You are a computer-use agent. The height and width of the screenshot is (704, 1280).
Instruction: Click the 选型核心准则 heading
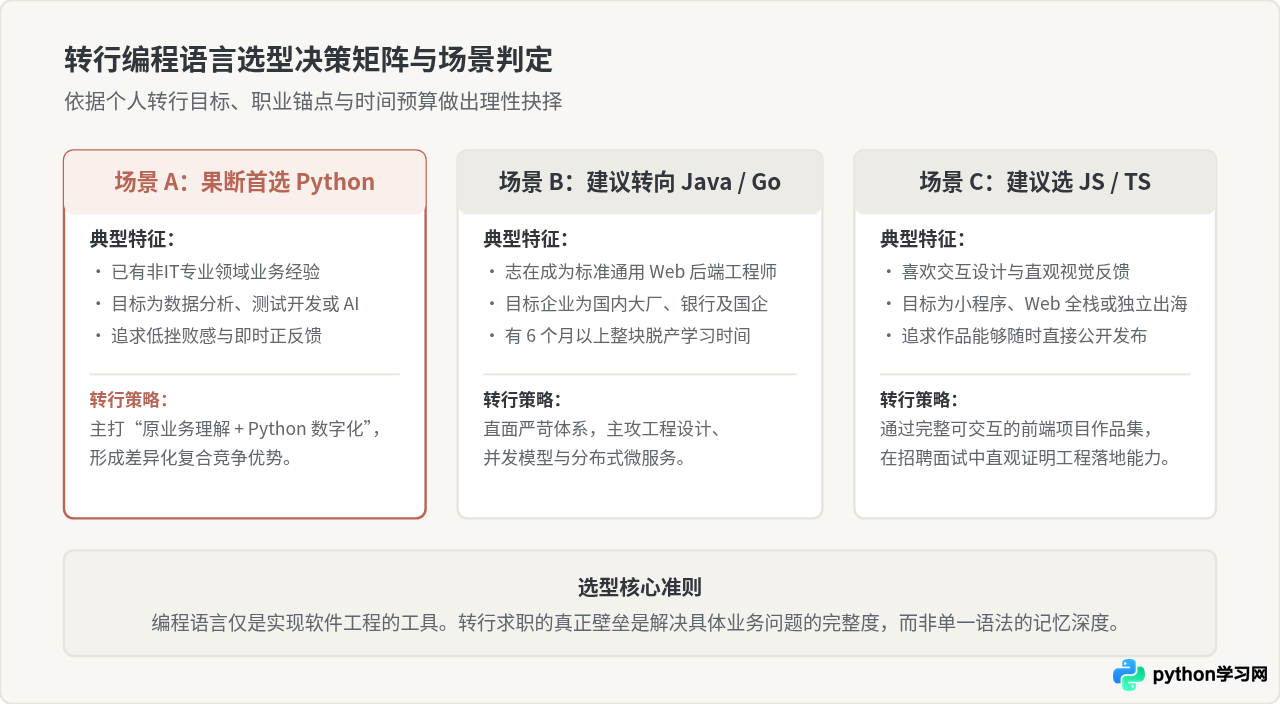(640, 587)
